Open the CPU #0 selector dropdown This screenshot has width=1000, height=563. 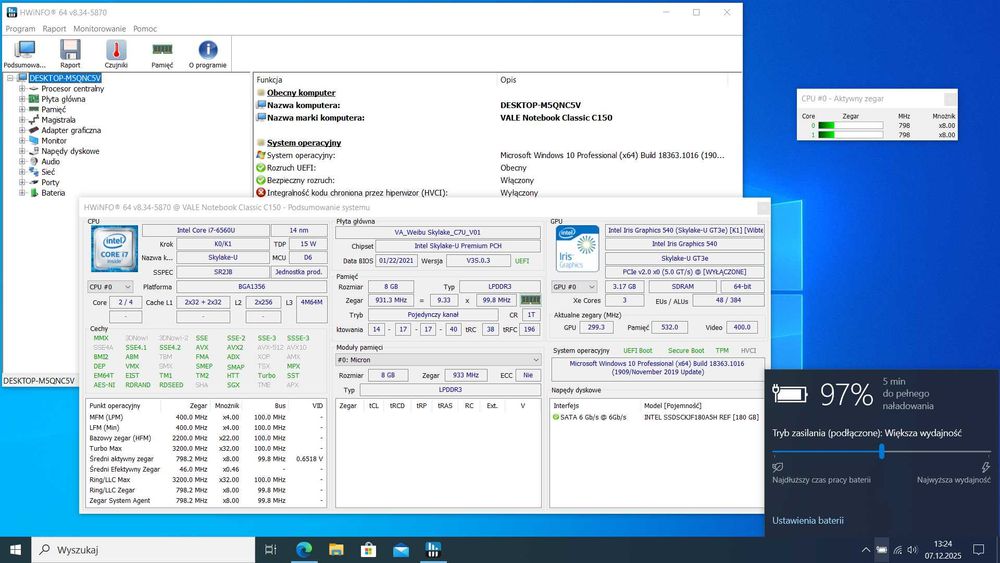[110, 287]
